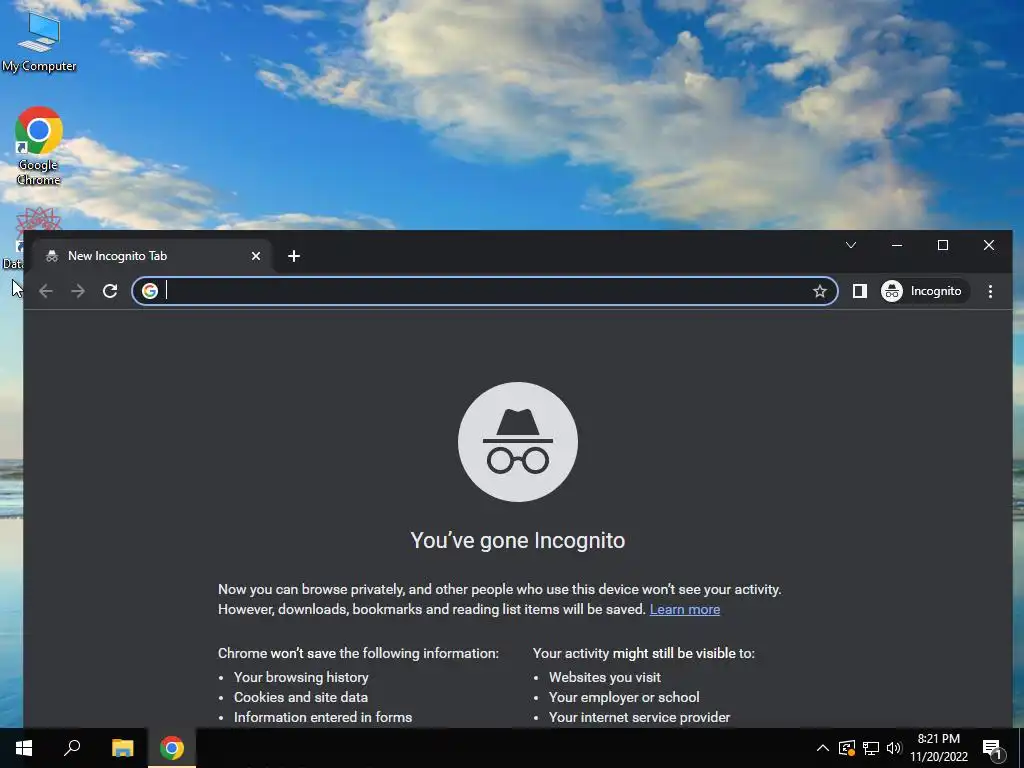Viewport: 1024px width, 768px height.
Task: Maximize the Chrome window
Action: tap(943, 246)
